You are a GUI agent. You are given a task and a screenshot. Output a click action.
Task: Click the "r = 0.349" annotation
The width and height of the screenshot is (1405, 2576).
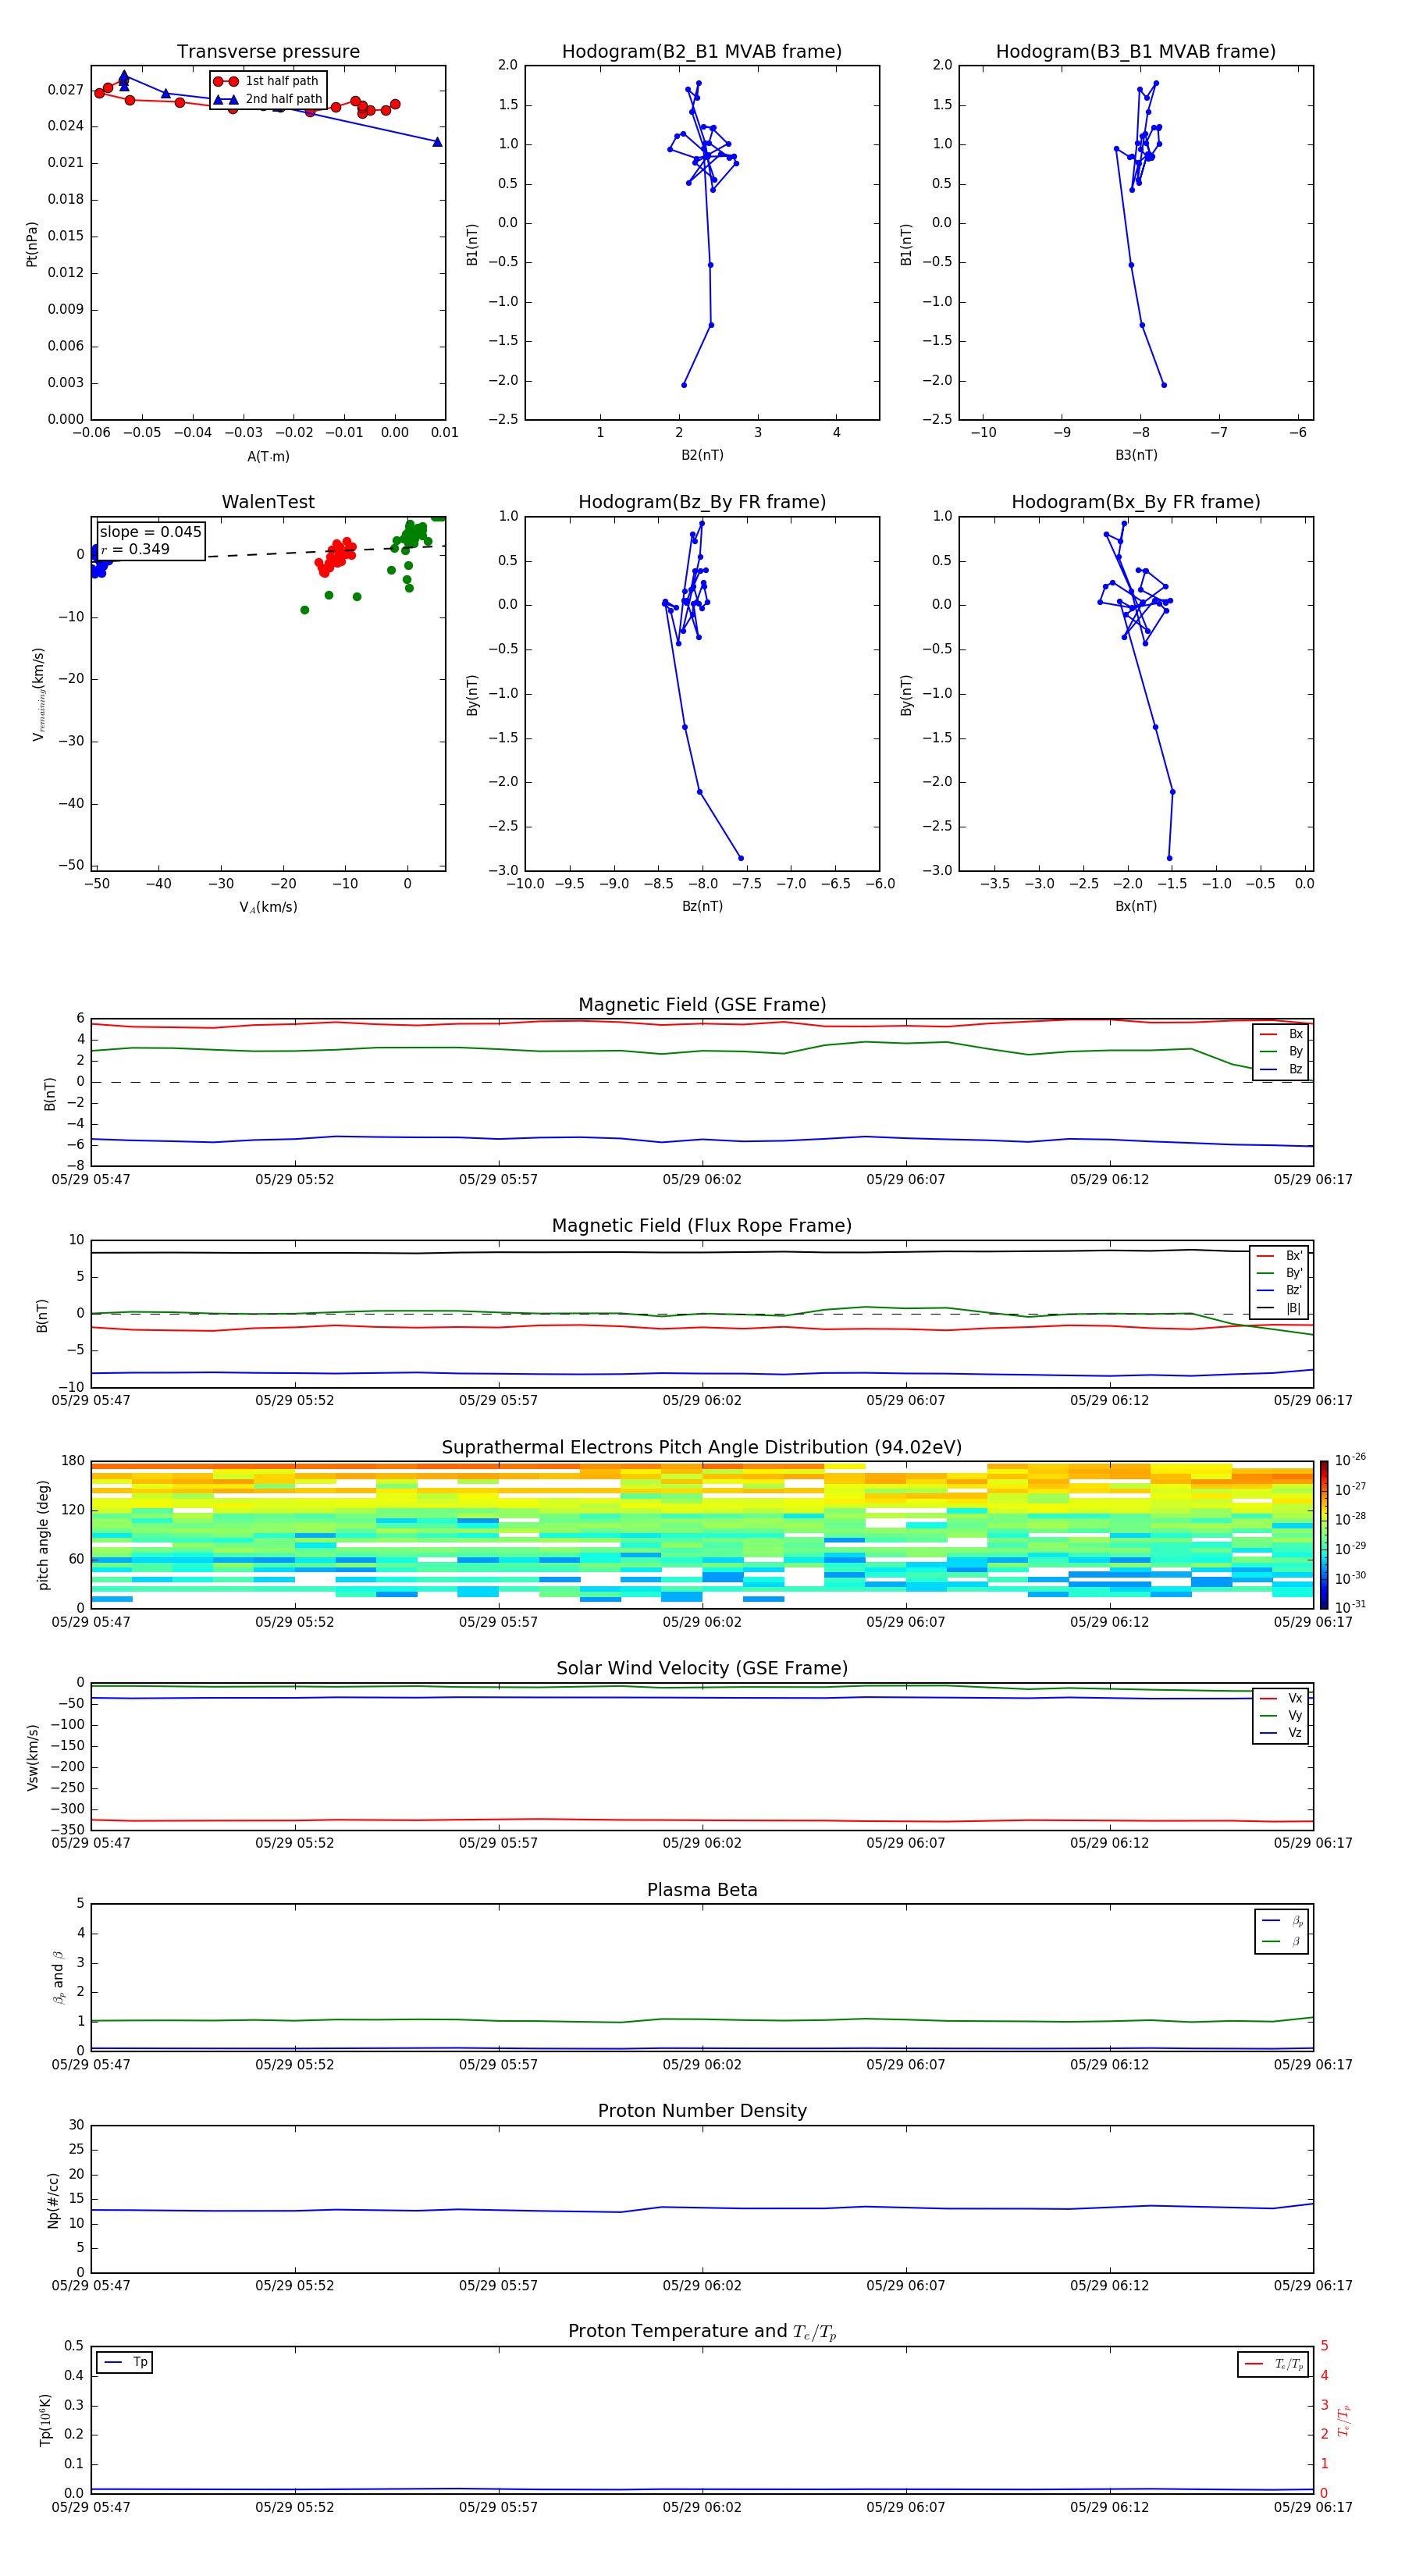(135, 549)
